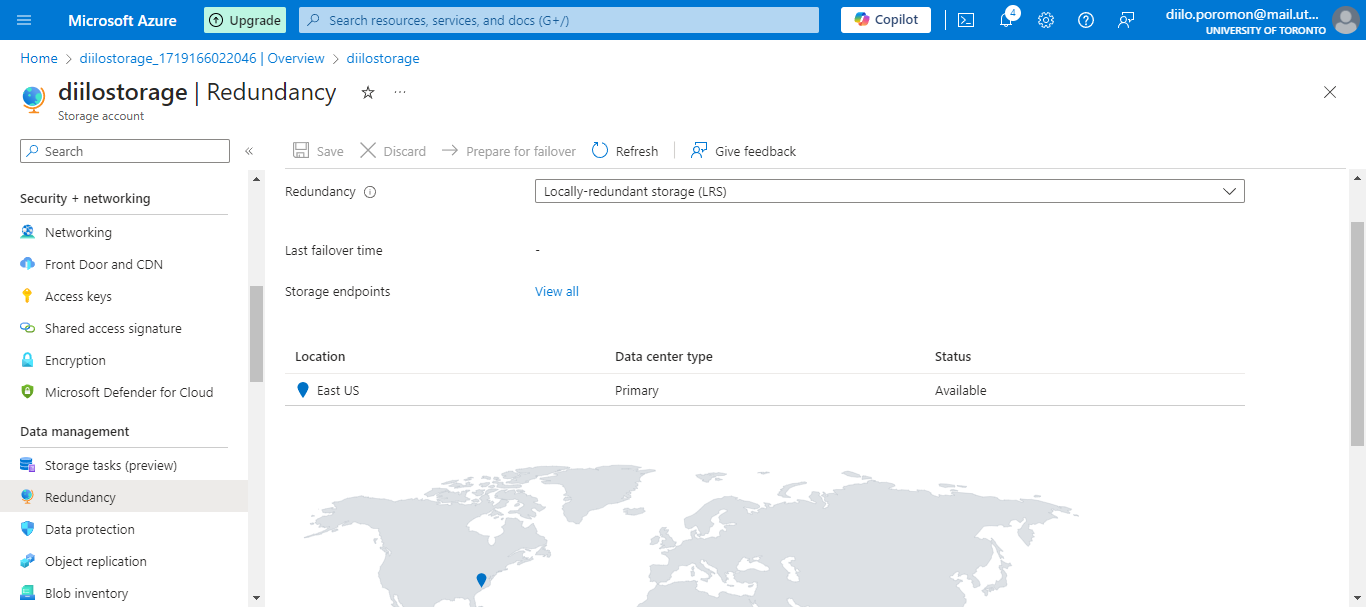Collapse the left sidebar menu
This screenshot has width=1366, height=607.
pyautogui.click(x=249, y=152)
